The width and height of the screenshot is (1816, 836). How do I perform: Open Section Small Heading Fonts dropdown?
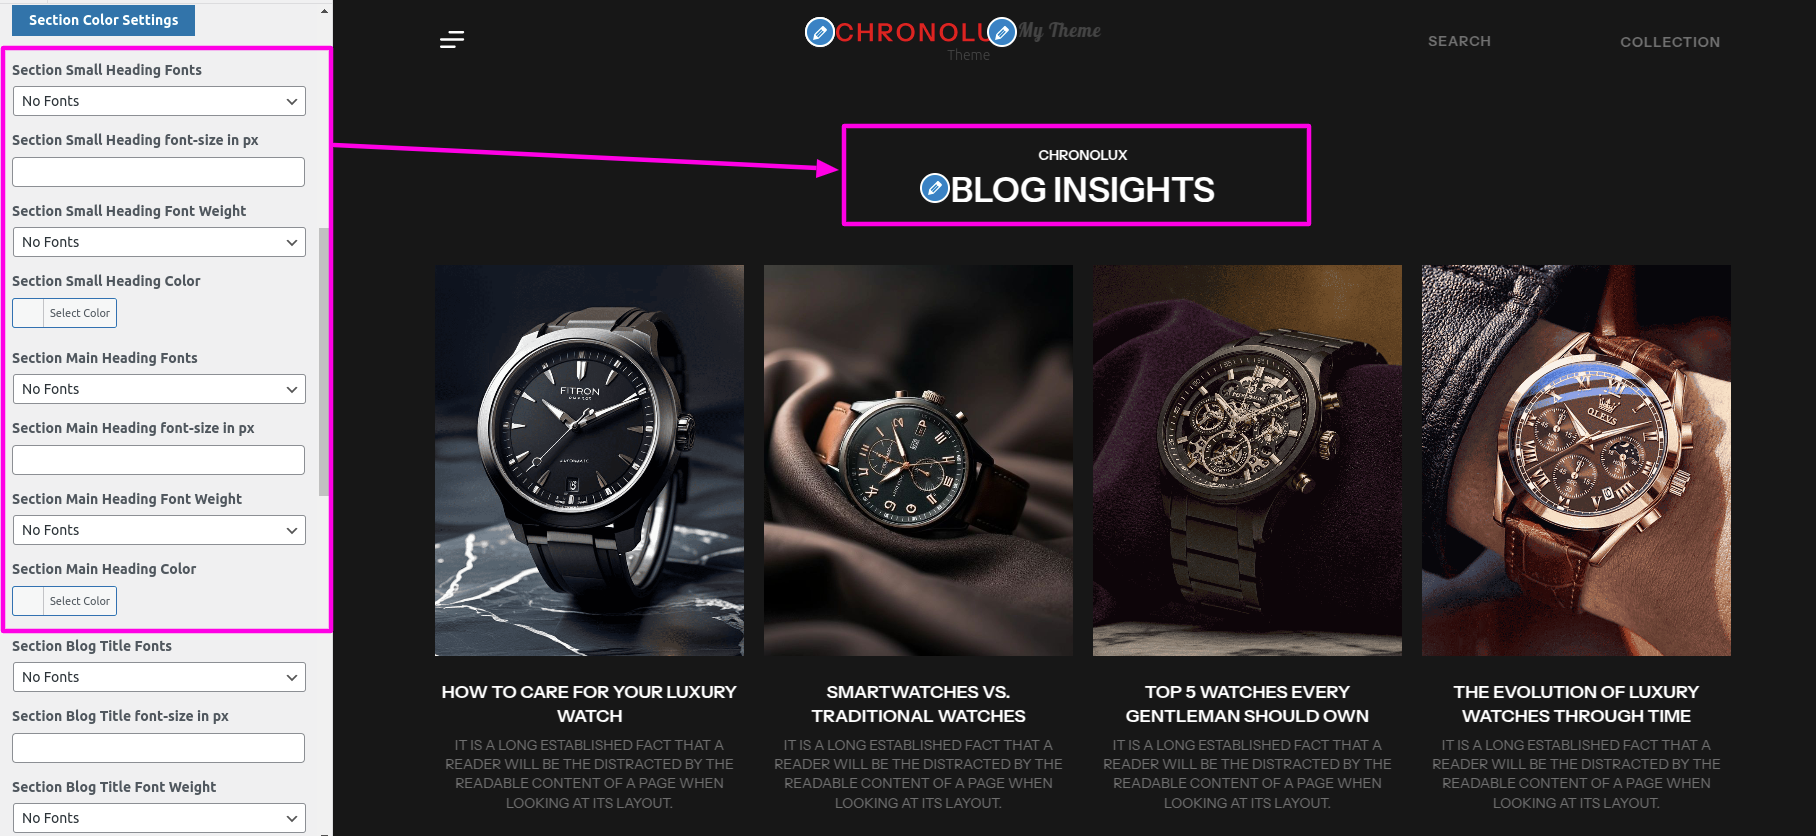[x=159, y=101]
